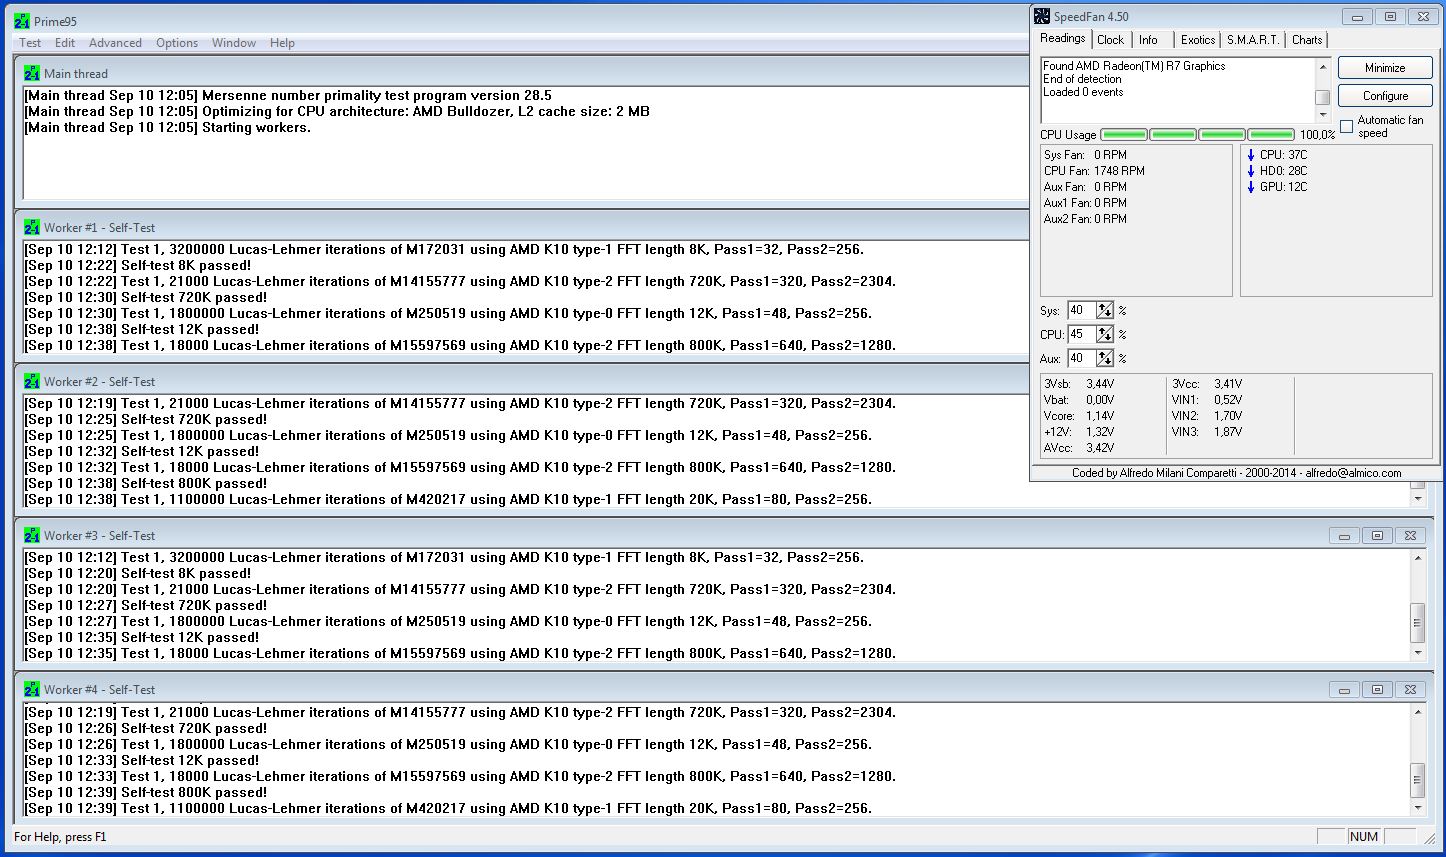Click the 'Vcore: 1,14V' voltage reading
The height and width of the screenshot is (857, 1446).
(x=1079, y=416)
